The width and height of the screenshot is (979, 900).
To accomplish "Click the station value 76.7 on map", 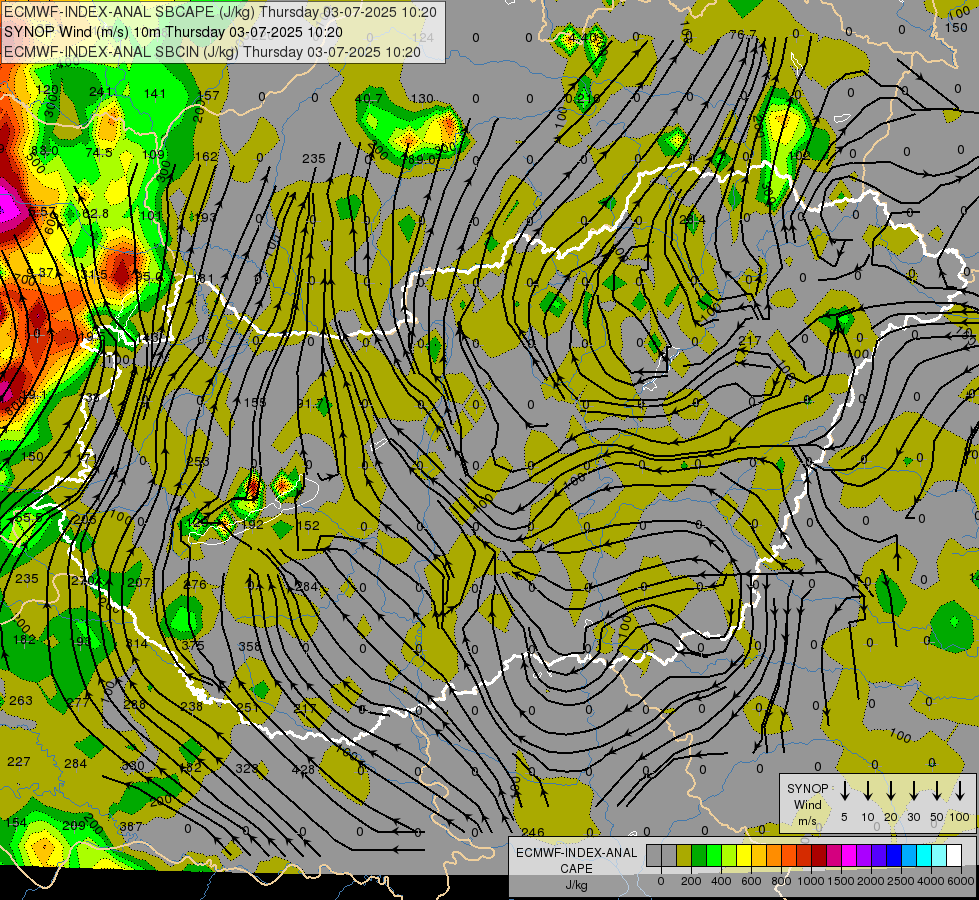I will pyautogui.click(x=743, y=34).
